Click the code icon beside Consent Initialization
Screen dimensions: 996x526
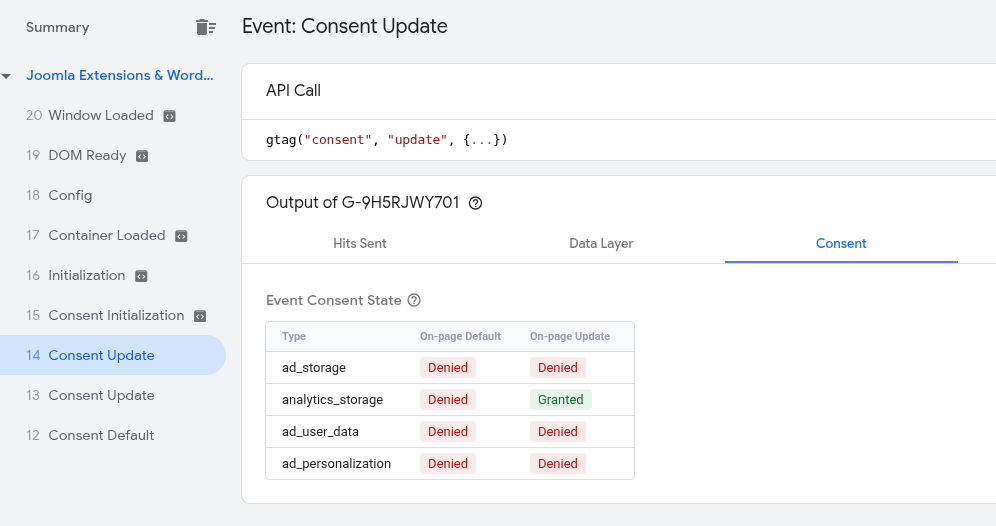[x=200, y=316]
